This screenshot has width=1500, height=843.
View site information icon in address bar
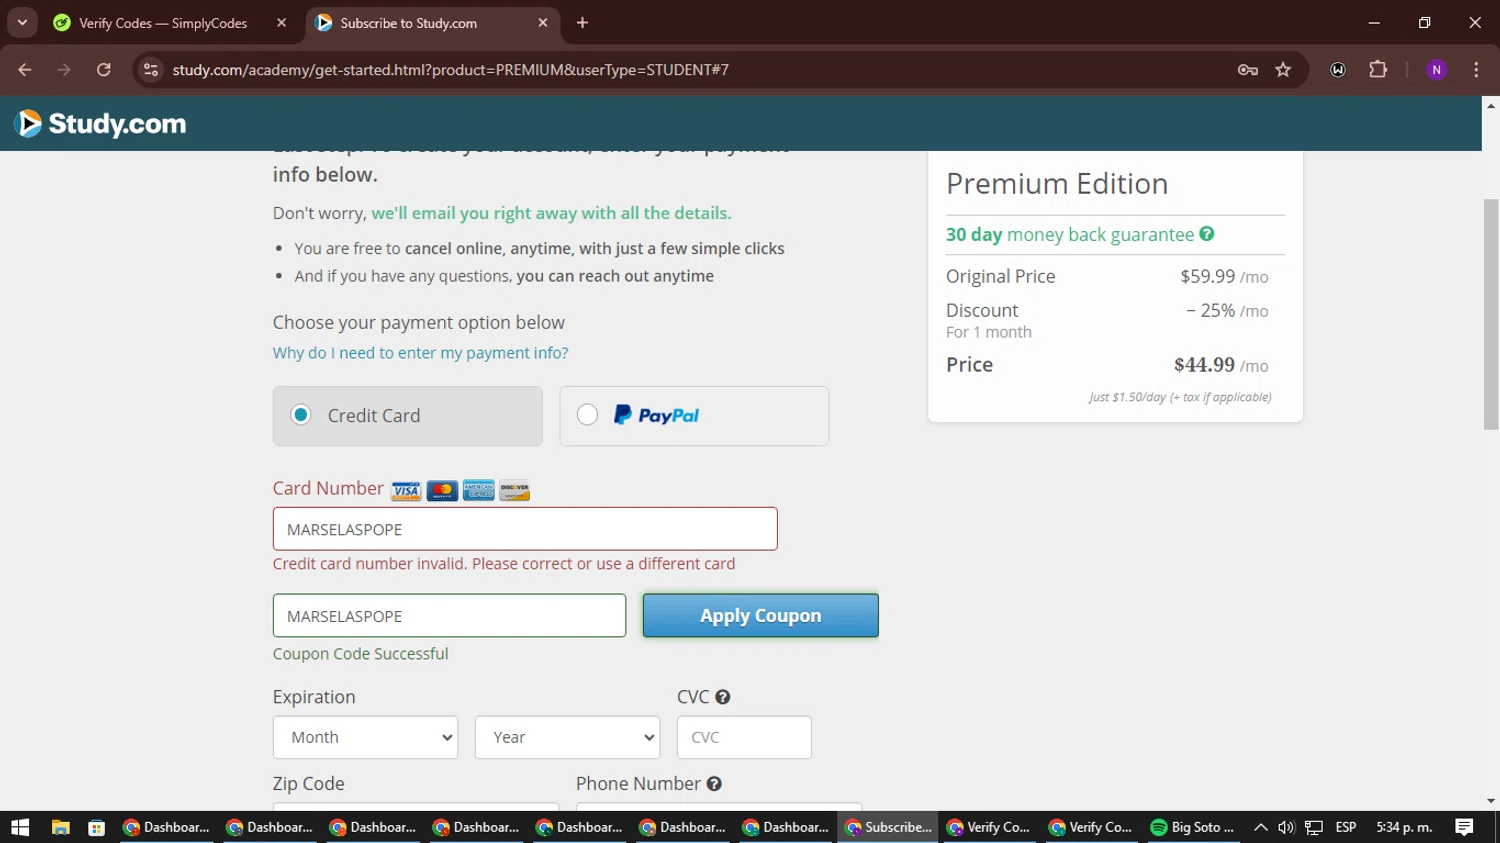[151, 70]
